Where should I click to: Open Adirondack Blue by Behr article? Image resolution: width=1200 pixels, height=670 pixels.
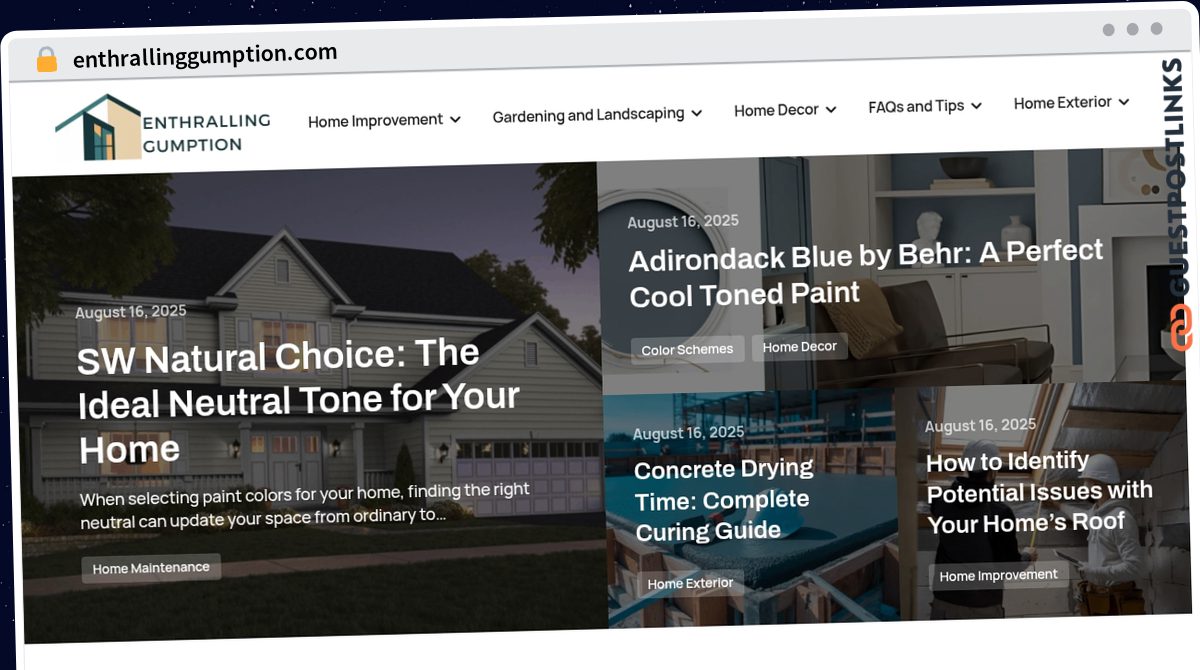(x=866, y=272)
